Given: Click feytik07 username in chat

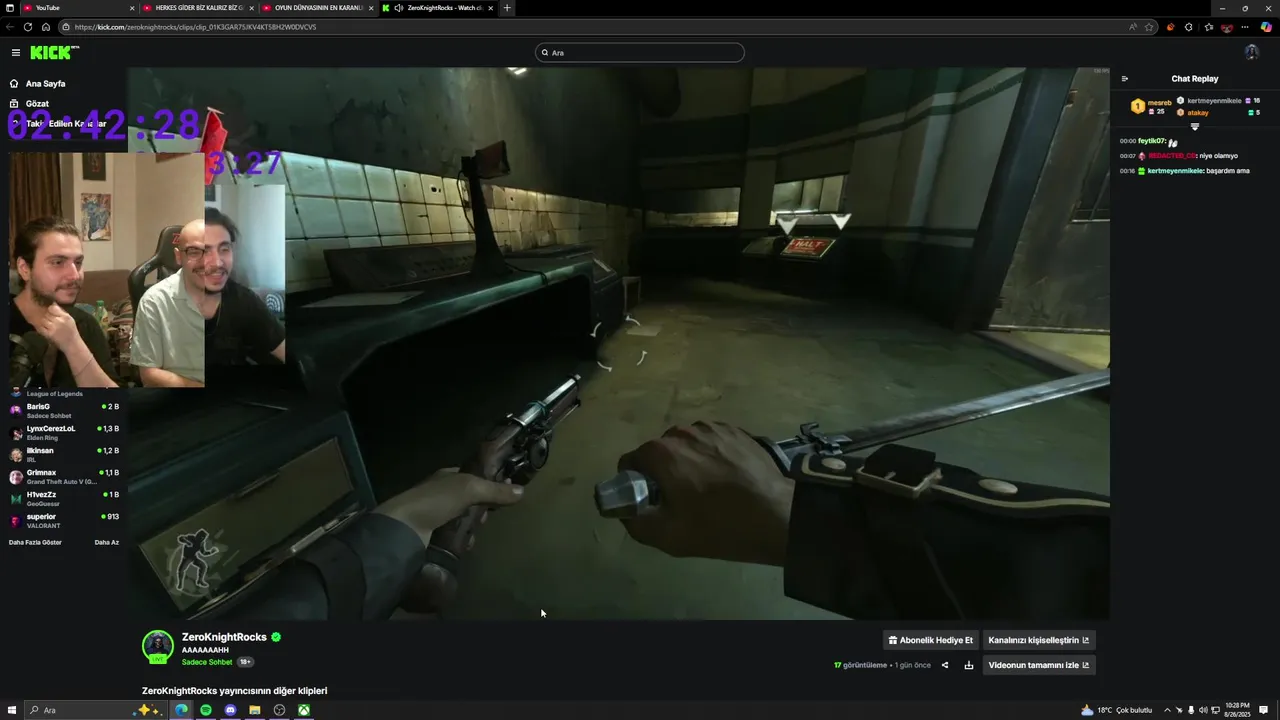Looking at the screenshot, I should click(1152, 141).
